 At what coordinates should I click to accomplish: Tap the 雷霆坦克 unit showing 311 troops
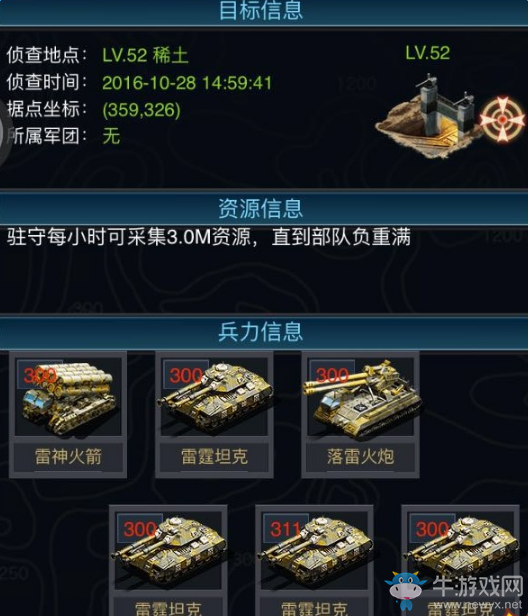(x=314, y=561)
